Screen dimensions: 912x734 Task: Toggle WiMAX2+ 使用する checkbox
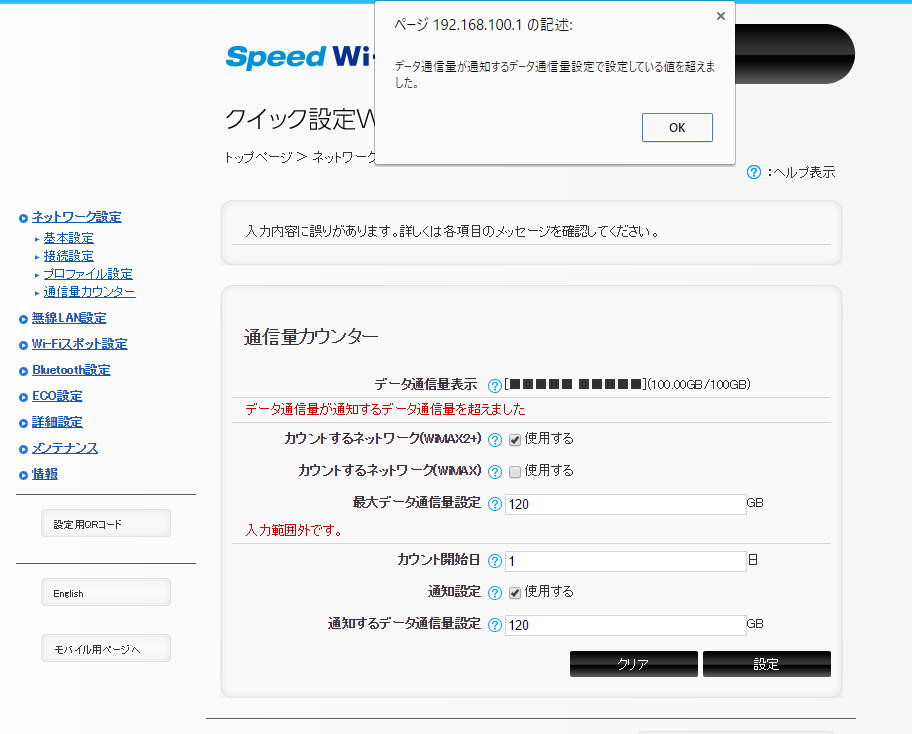(x=515, y=440)
